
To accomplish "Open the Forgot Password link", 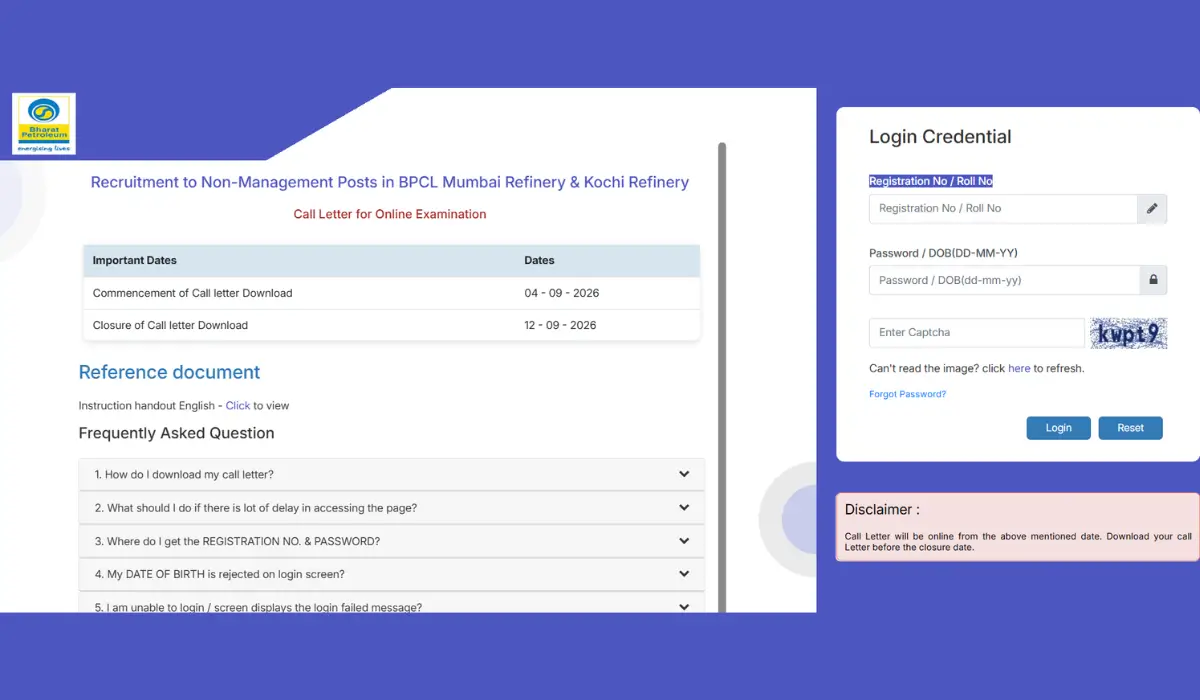I will coord(907,394).
